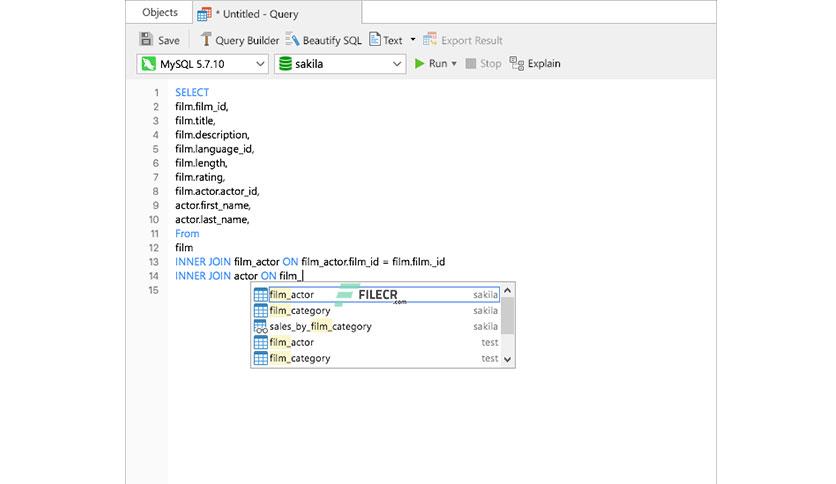Screen dimensions: 836x484
Task: Click the Stop label
Action: [491, 63]
